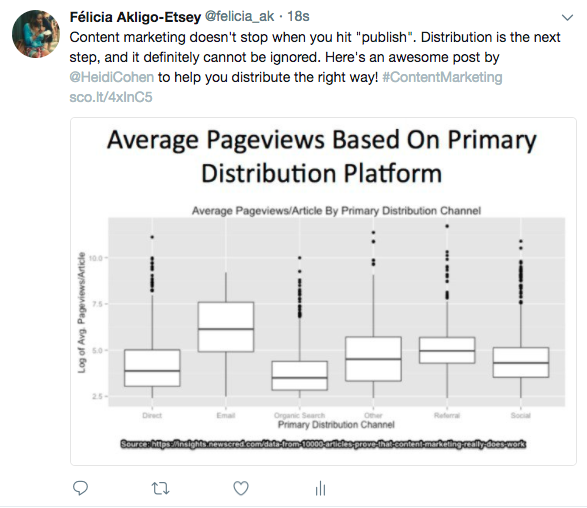
Task: Visit the @HeidiCohen mention link
Action: pos(112,77)
